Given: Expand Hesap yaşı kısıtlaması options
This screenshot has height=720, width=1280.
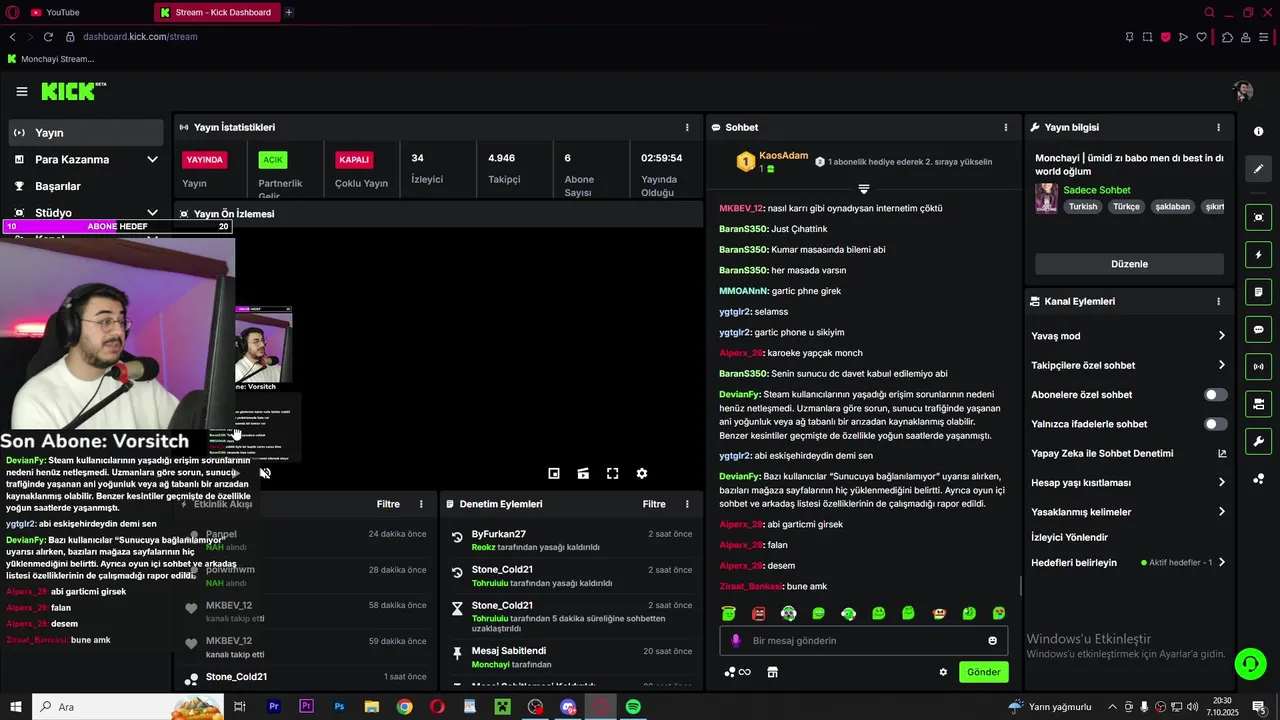Looking at the screenshot, I should [x=1221, y=482].
